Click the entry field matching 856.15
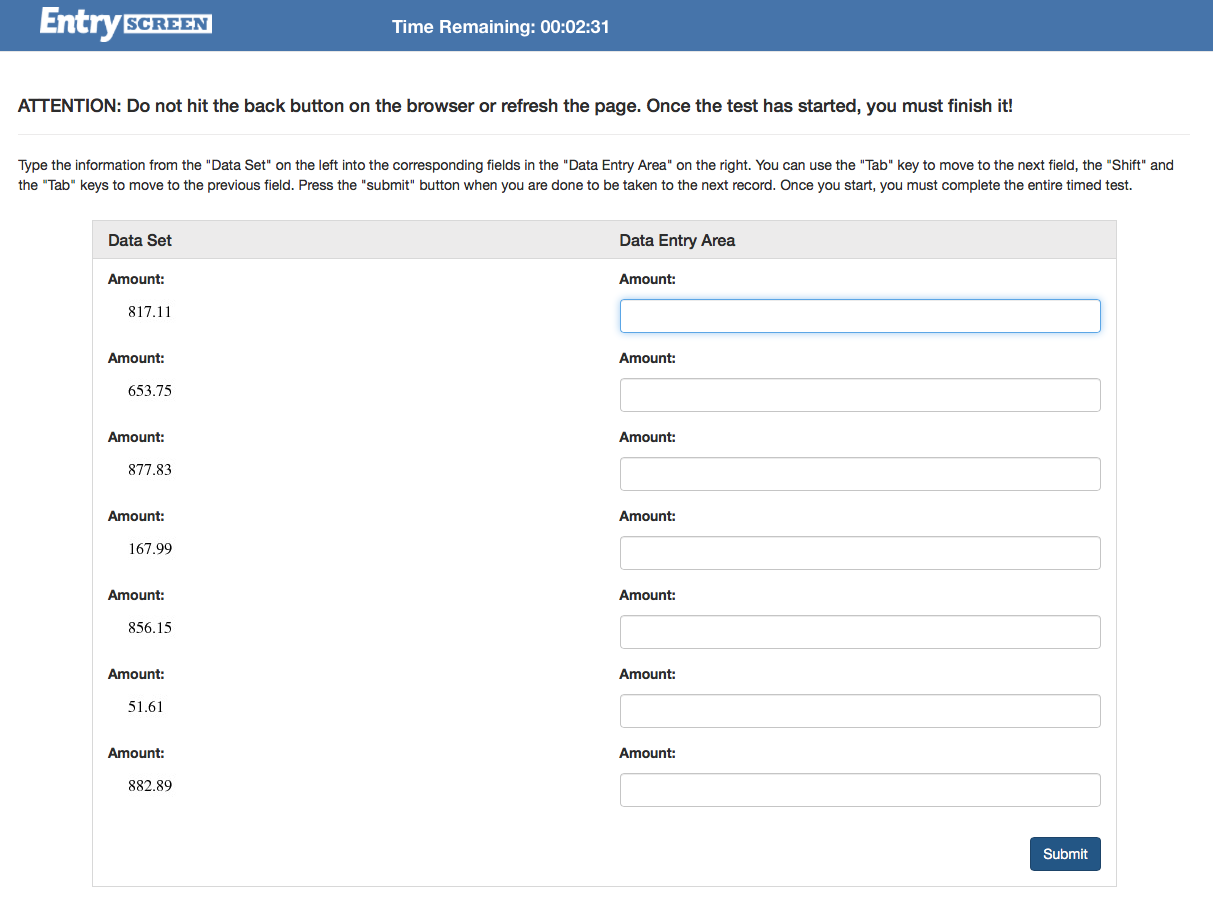1213x916 pixels. 860,631
